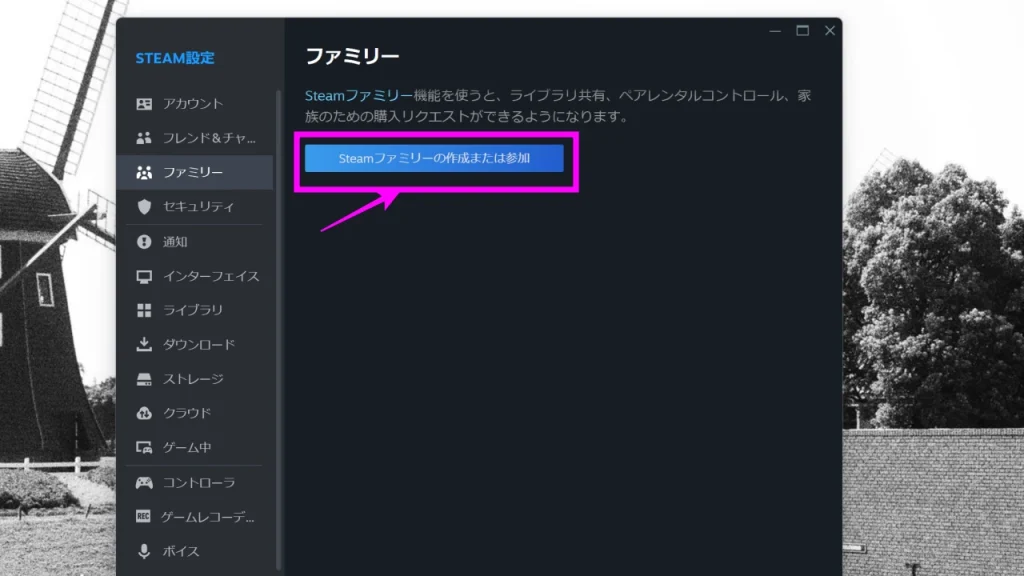The width and height of the screenshot is (1024, 576).
Task: Select the ファミリー settings label
Action: point(193,172)
